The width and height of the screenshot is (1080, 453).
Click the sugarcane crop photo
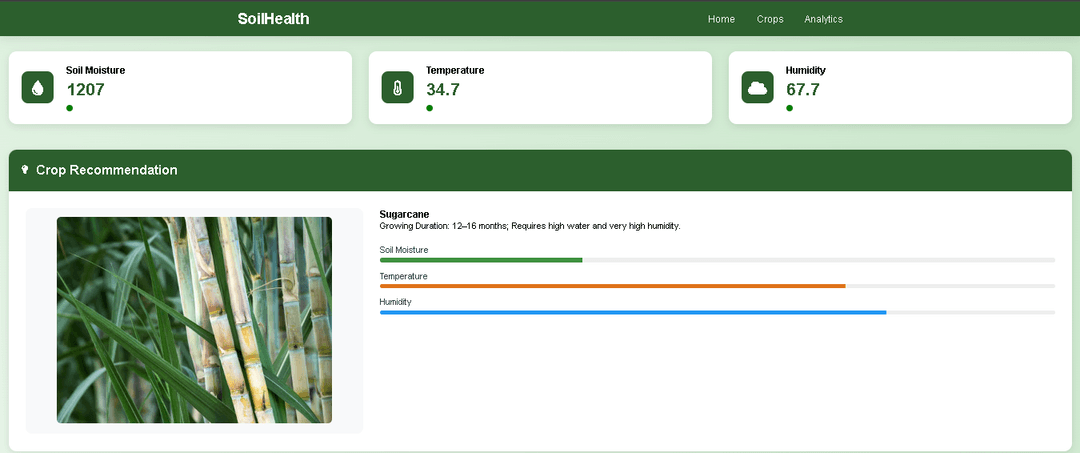(194, 320)
